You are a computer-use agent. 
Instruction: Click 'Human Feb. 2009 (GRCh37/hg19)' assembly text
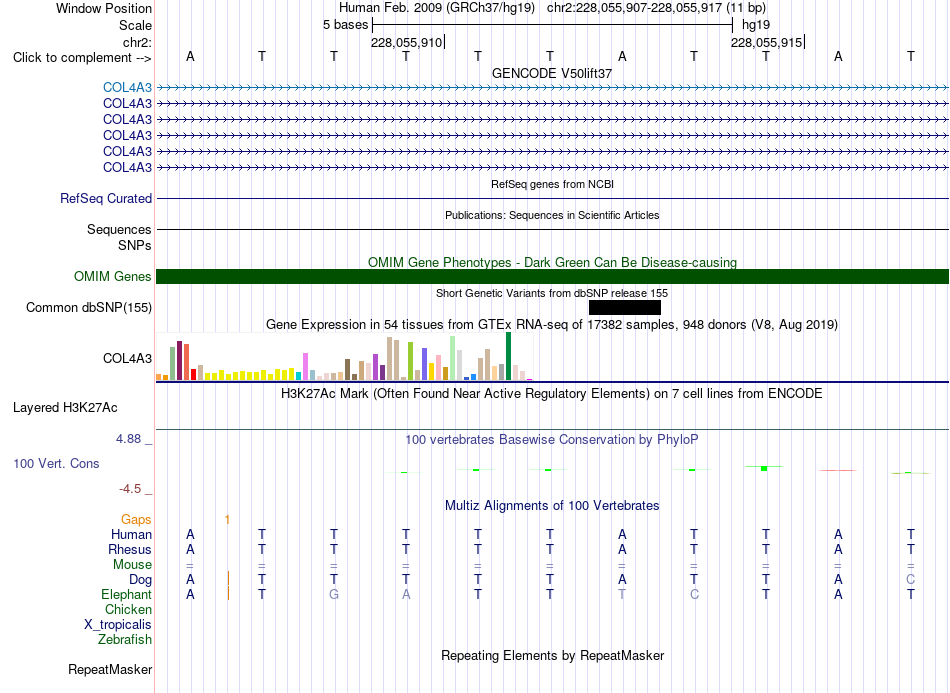pyautogui.click(x=437, y=8)
